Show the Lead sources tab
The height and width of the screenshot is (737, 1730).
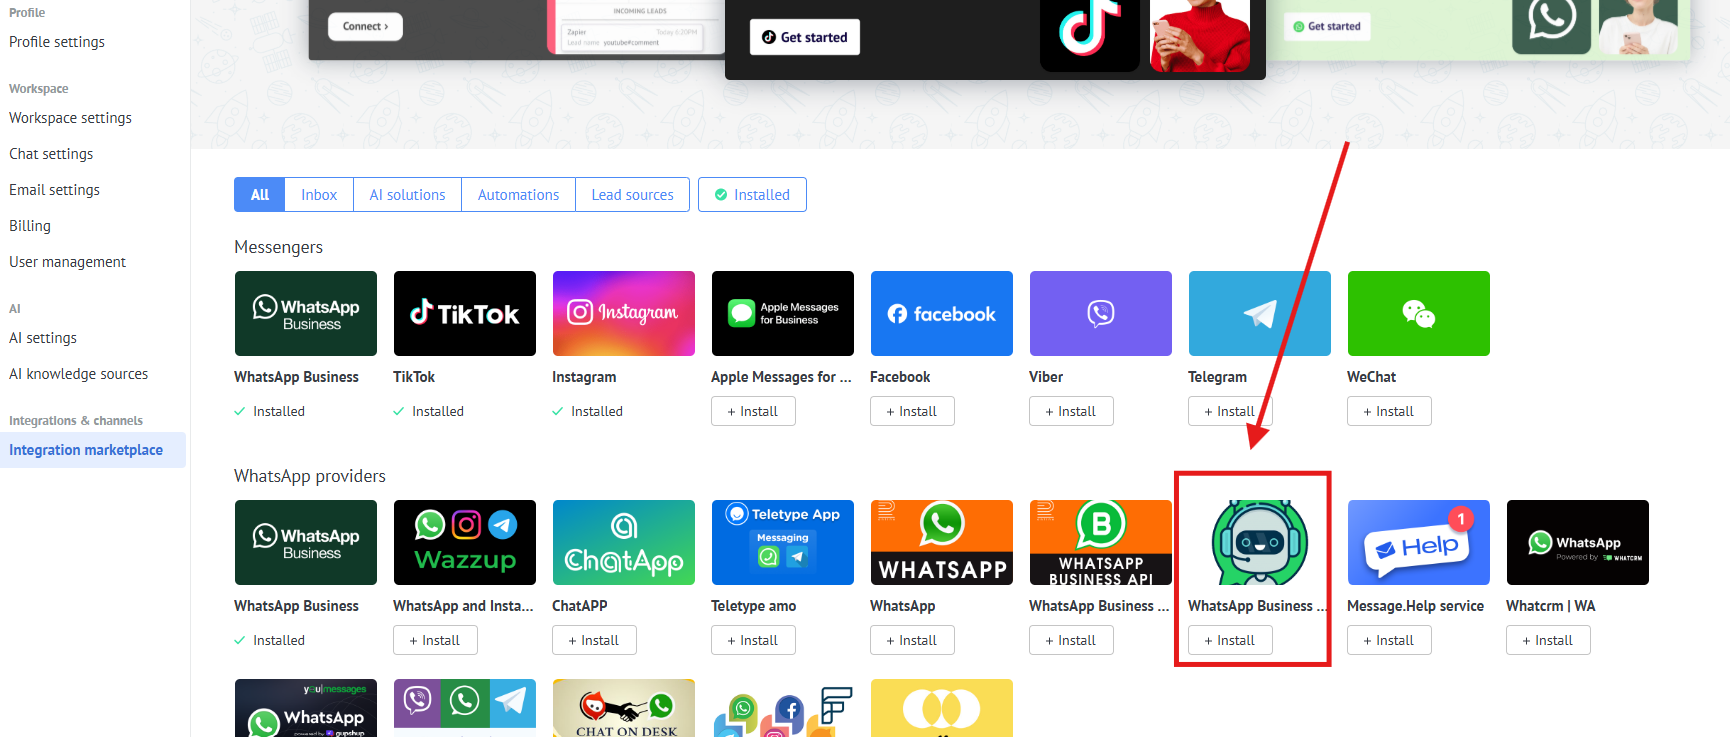click(632, 195)
